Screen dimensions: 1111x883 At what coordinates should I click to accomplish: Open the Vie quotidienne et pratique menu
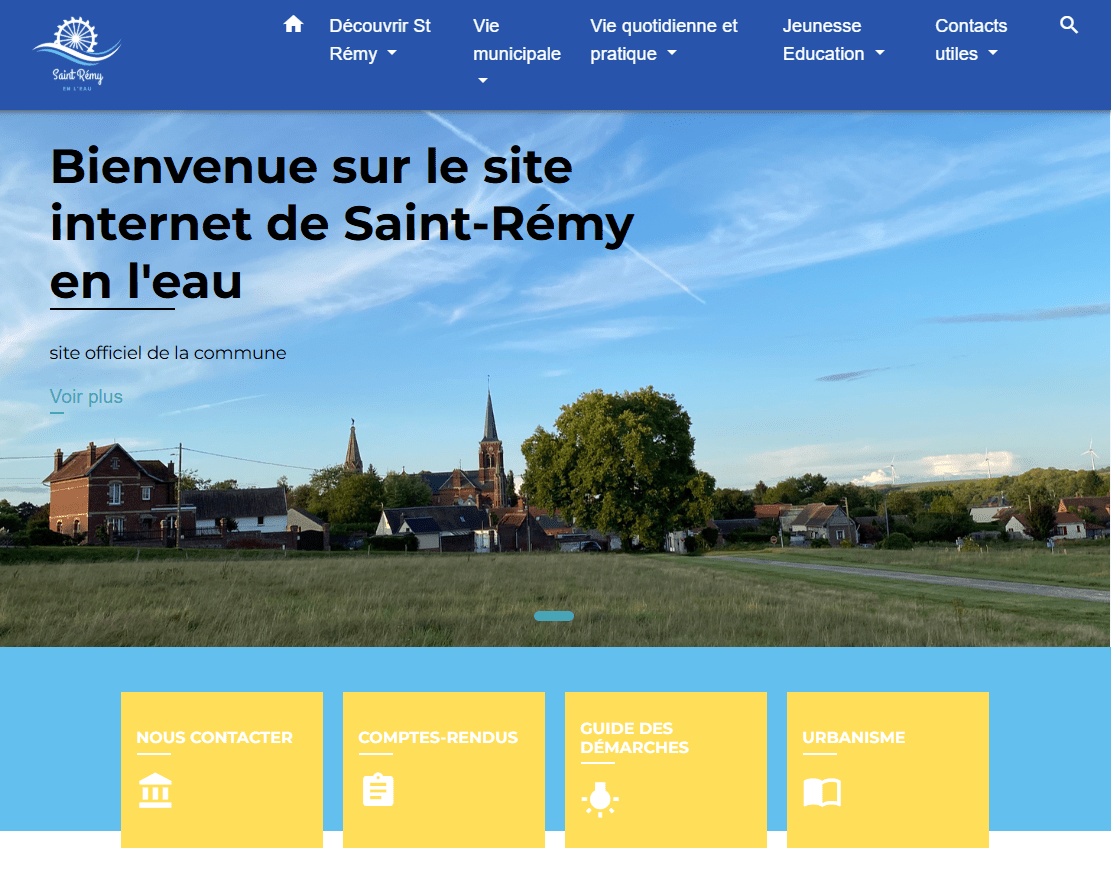coord(664,40)
